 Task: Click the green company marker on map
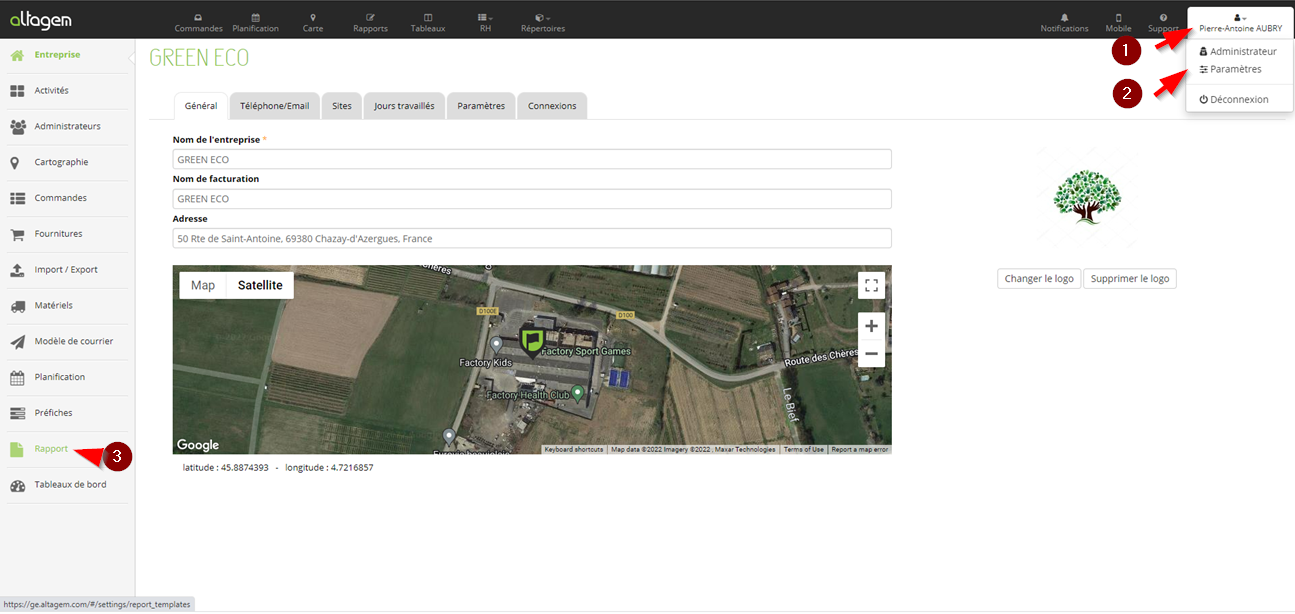(531, 340)
